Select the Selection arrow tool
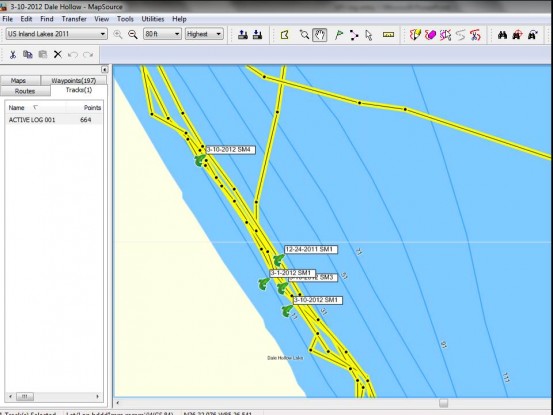Image resolution: width=553 pixels, height=415 pixels. click(x=369, y=35)
